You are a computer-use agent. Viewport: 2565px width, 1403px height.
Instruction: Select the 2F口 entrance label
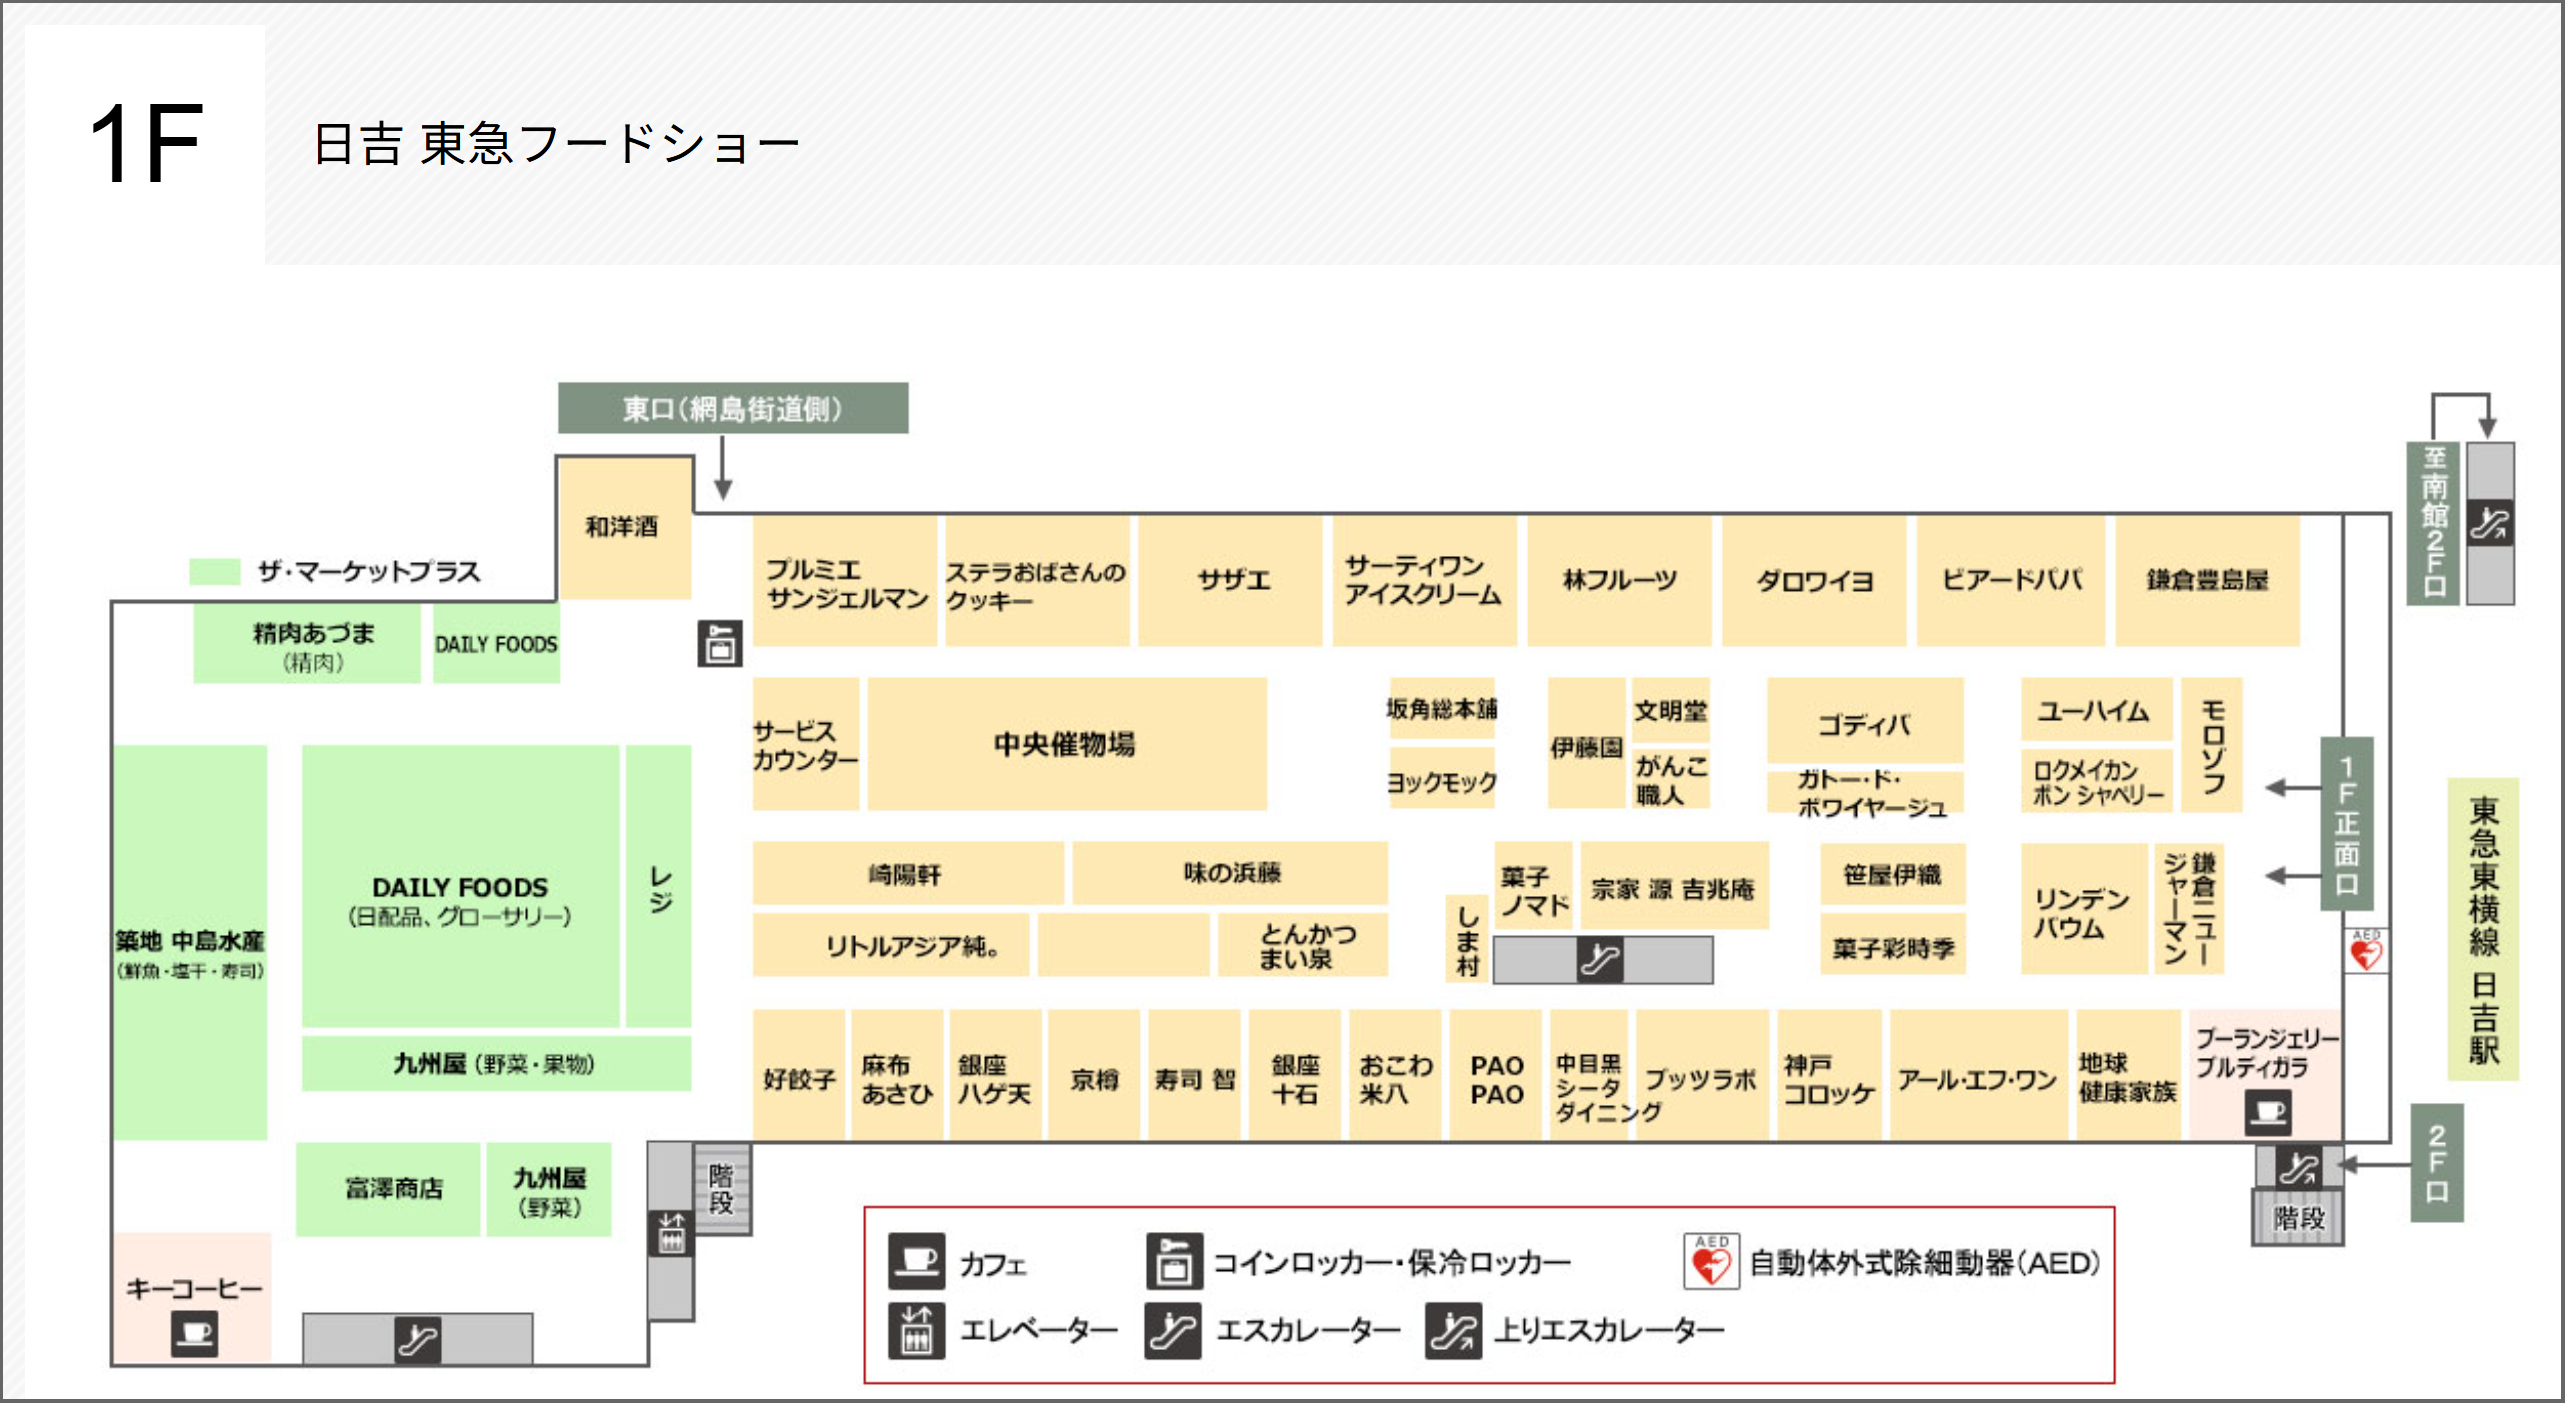click(2437, 1163)
